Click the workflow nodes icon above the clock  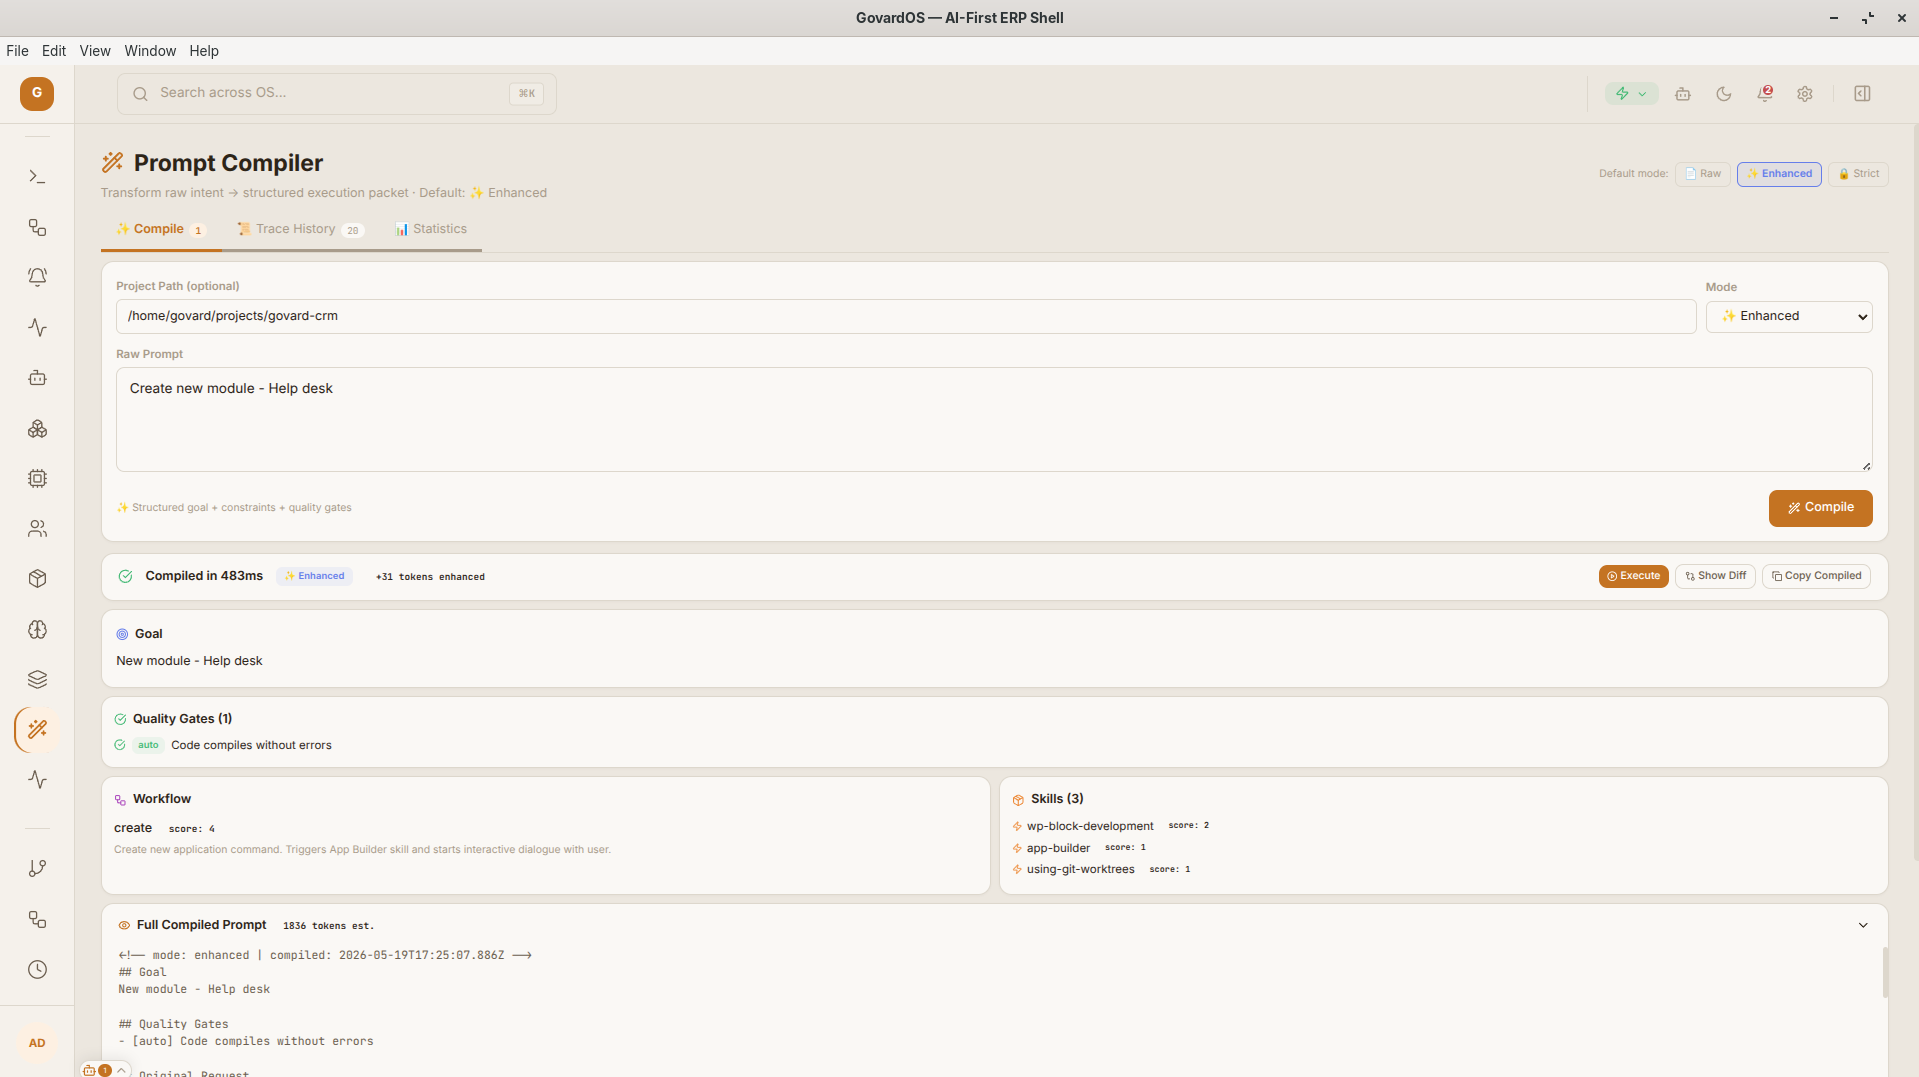37,919
